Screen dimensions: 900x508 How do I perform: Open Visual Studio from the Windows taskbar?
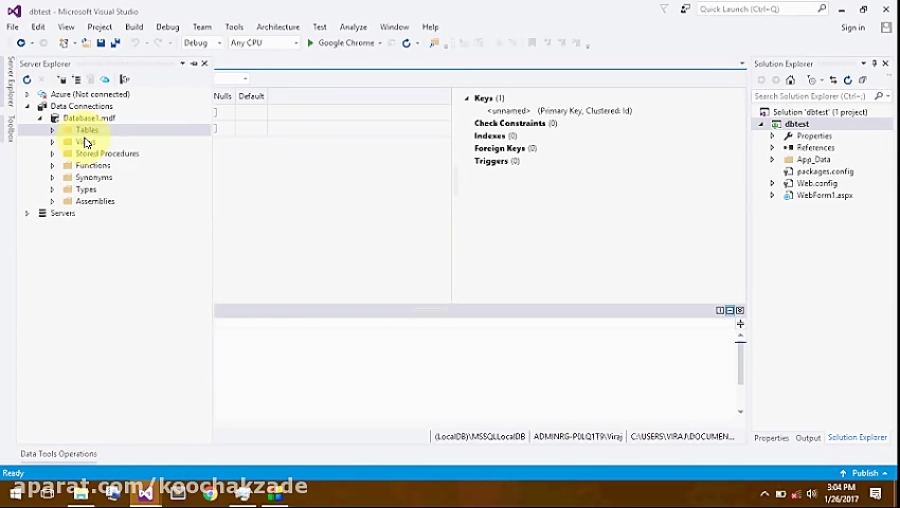pyautogui.click(x=146, y=493)
